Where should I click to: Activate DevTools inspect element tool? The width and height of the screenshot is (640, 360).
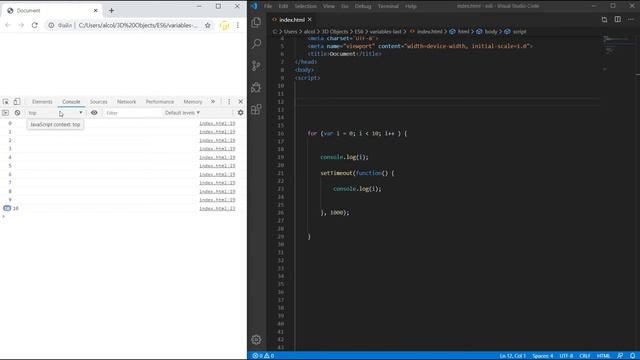pyautogui.click(x=6, y=102)
